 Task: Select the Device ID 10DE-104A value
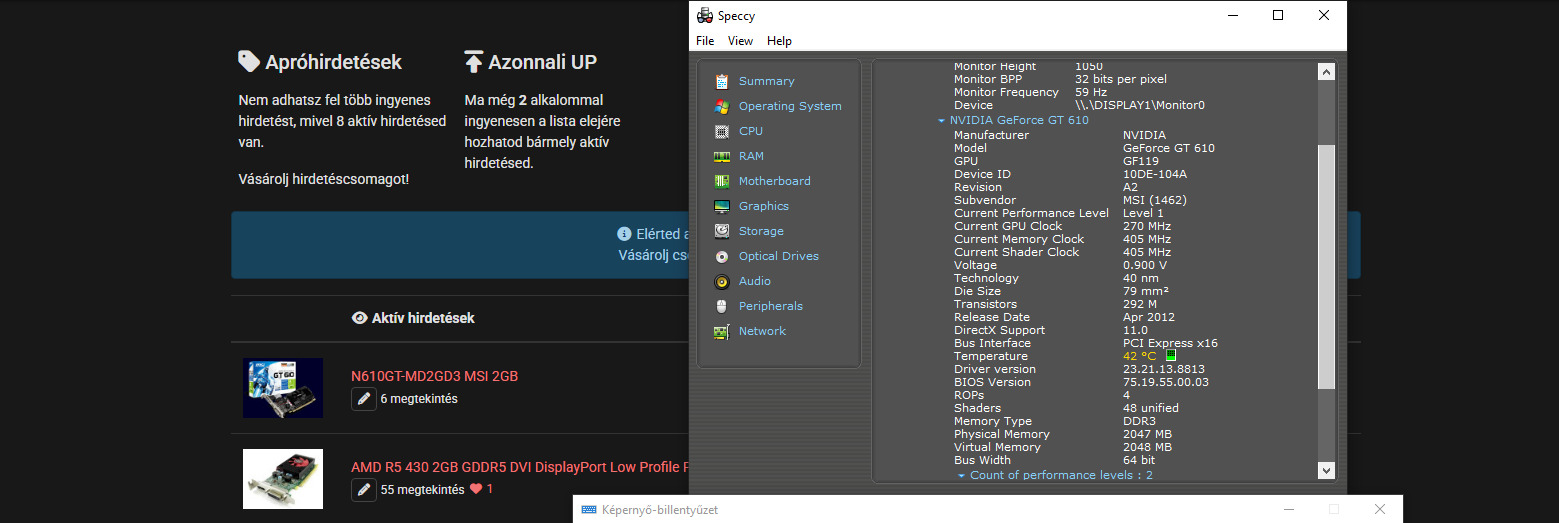pyautogui.click(x=1155, y=174)
